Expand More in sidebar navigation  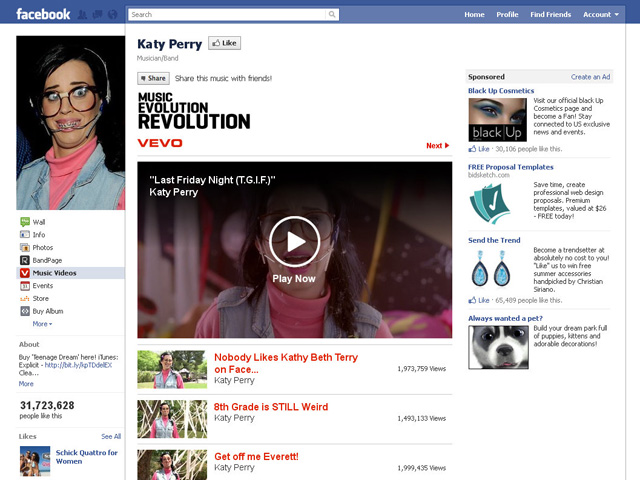[42, 324]
